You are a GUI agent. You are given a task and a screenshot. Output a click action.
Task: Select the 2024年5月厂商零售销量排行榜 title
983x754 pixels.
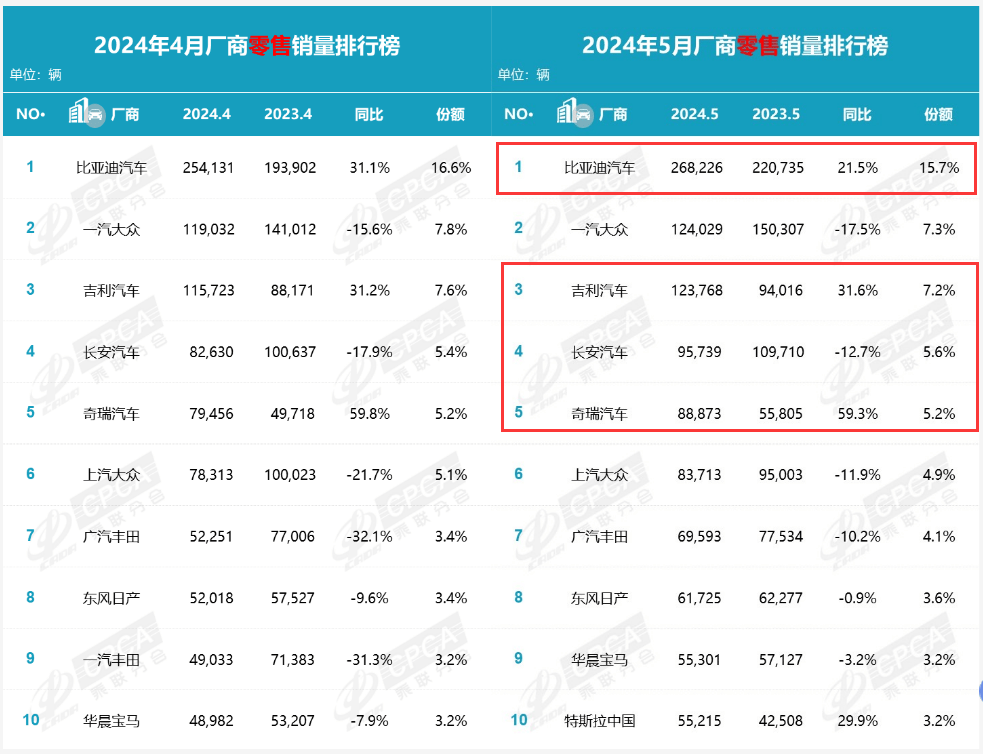(x=735, y=45)
